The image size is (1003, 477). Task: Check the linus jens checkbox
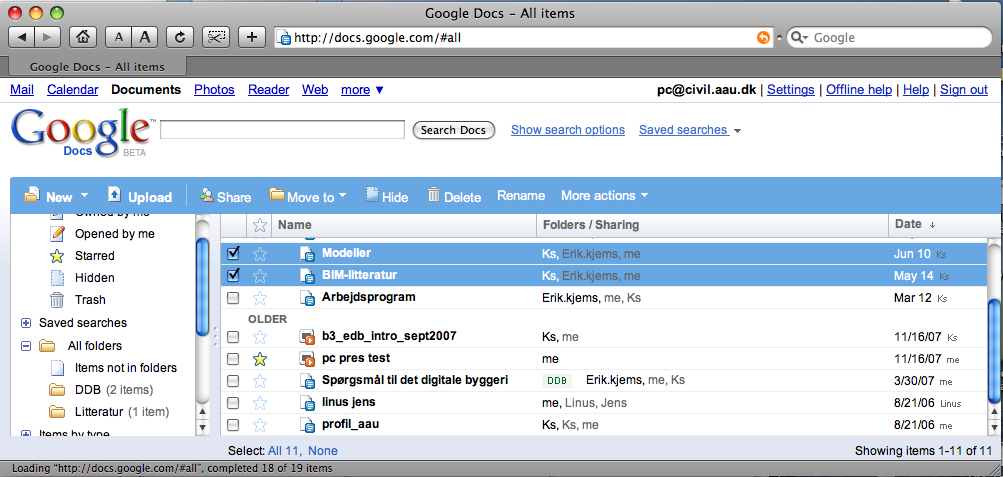[233, 403]
